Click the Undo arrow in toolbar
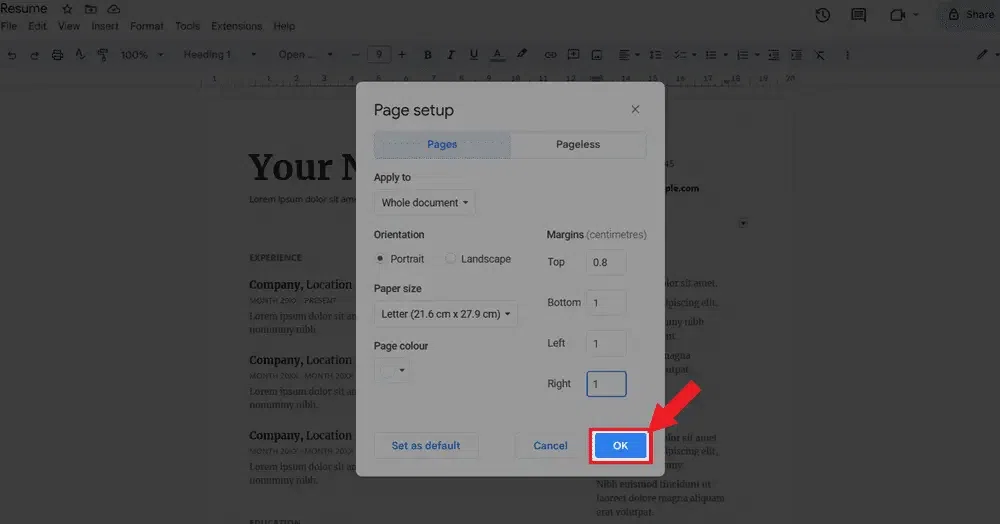1000x524 pixels. pos(11,55)
